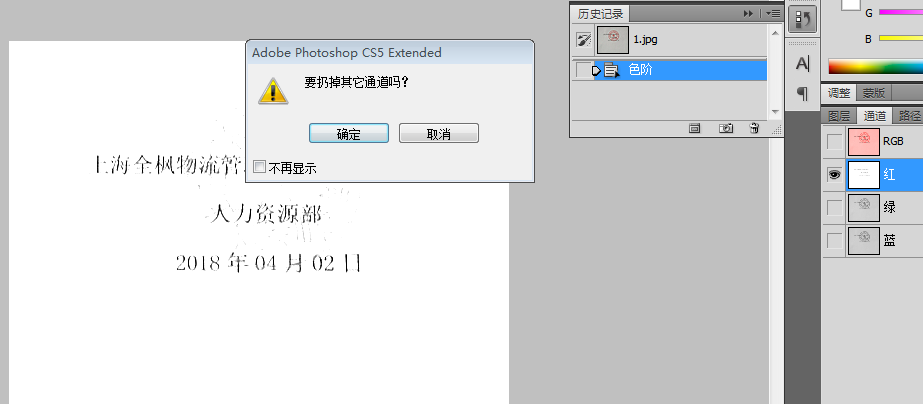The height and width of the screenshot is (404, 923).
Task: Set history brush source for 1.jpg
Action: (583, 39)
